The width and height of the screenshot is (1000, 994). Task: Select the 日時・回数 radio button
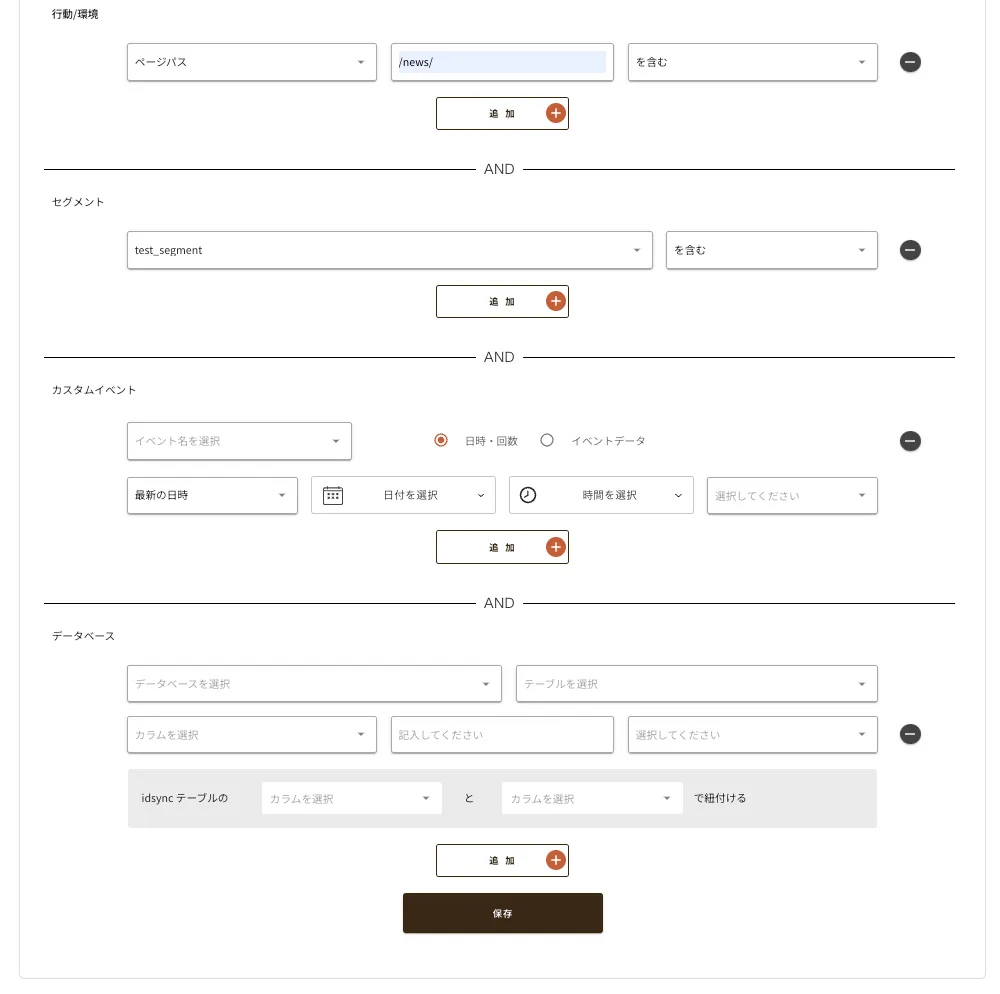click(440, 440)
